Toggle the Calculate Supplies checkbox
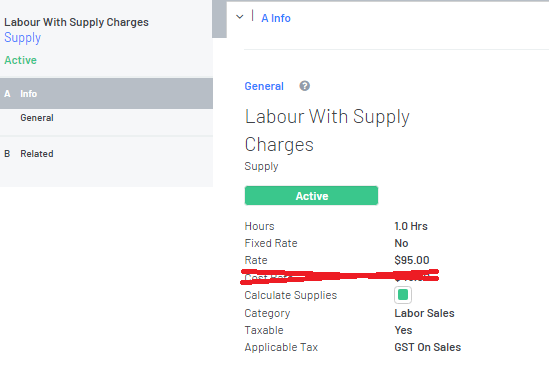Screen dimensions: 549x392 point(403,295)
